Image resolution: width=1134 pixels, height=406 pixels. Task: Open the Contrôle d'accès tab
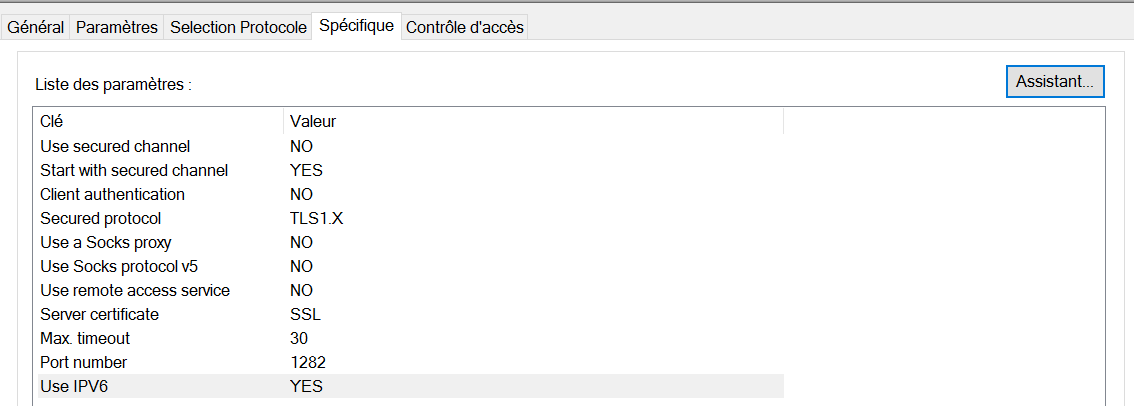(x=464, y=27)
